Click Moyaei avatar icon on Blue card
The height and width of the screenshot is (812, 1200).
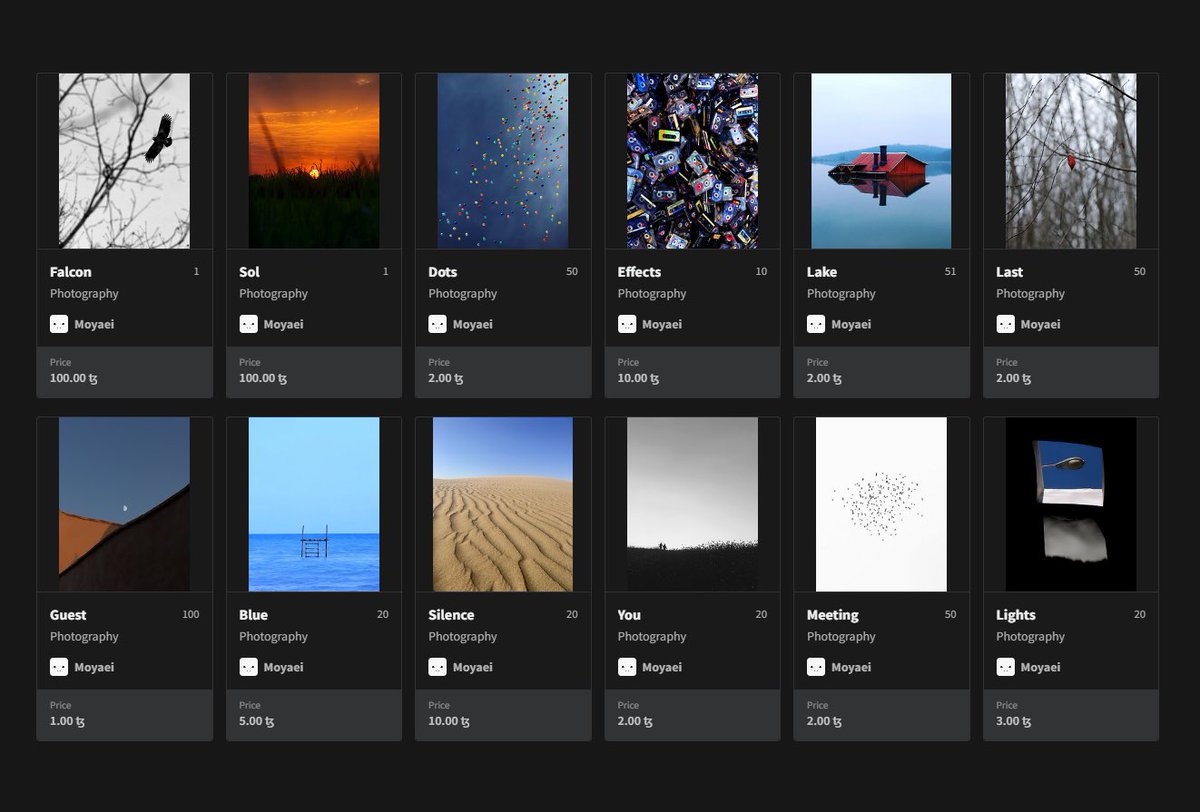click(x=248, y=667)
